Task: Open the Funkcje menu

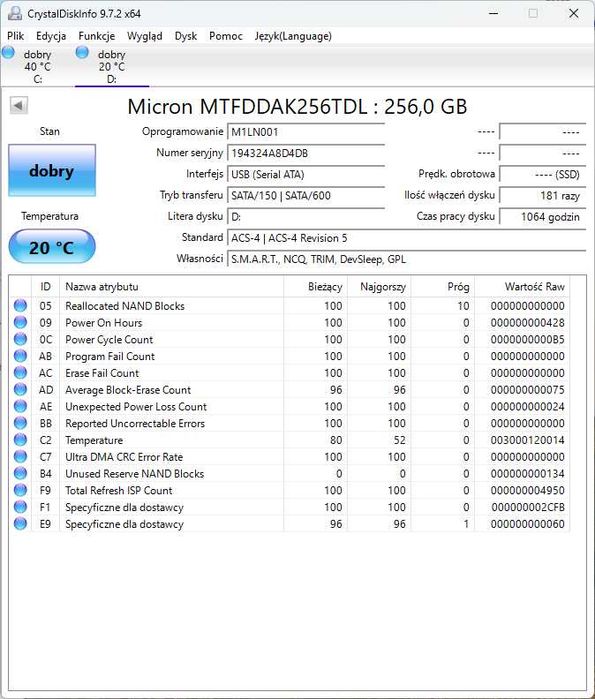Action: coord(97,36)
